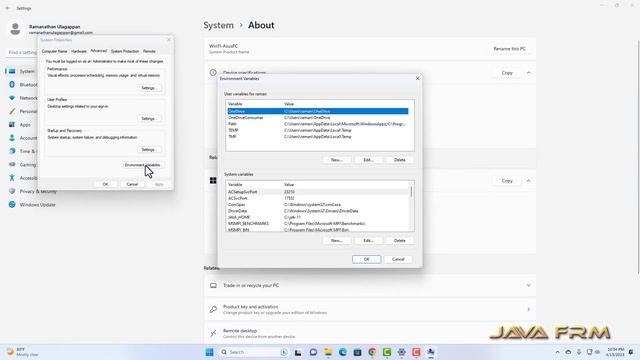
Task: Open the weather widget on the taskbar
Action: [x=22, y=352]
